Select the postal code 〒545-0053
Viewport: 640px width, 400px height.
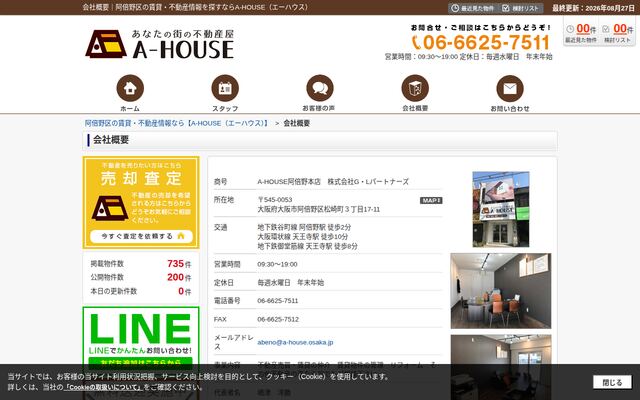click(275, 200)
